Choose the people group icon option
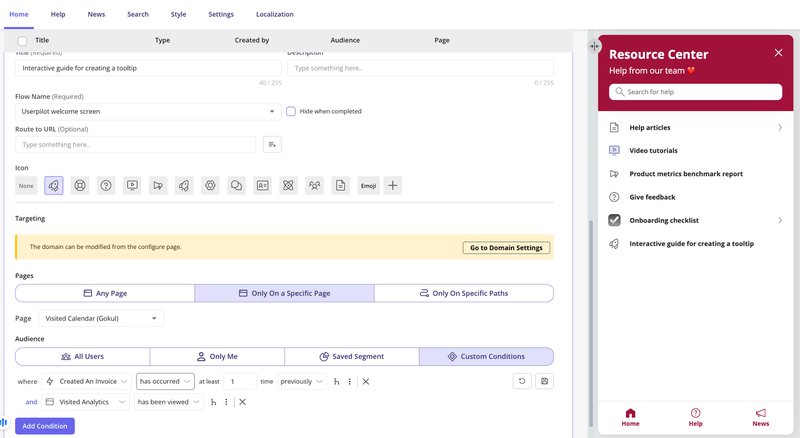Image resolution: width=800 pixels, height=438 pixels. coord(315,185)
